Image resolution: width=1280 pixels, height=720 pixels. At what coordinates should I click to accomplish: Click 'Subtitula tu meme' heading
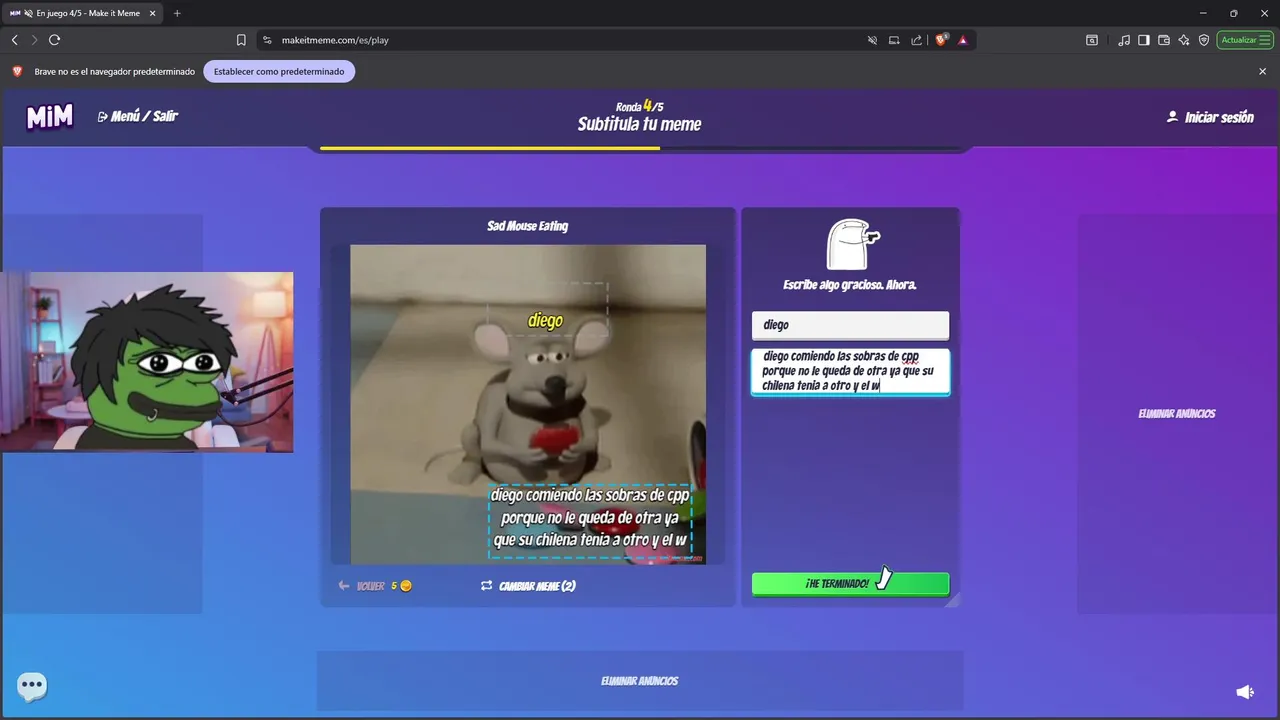tap(640, 125)
